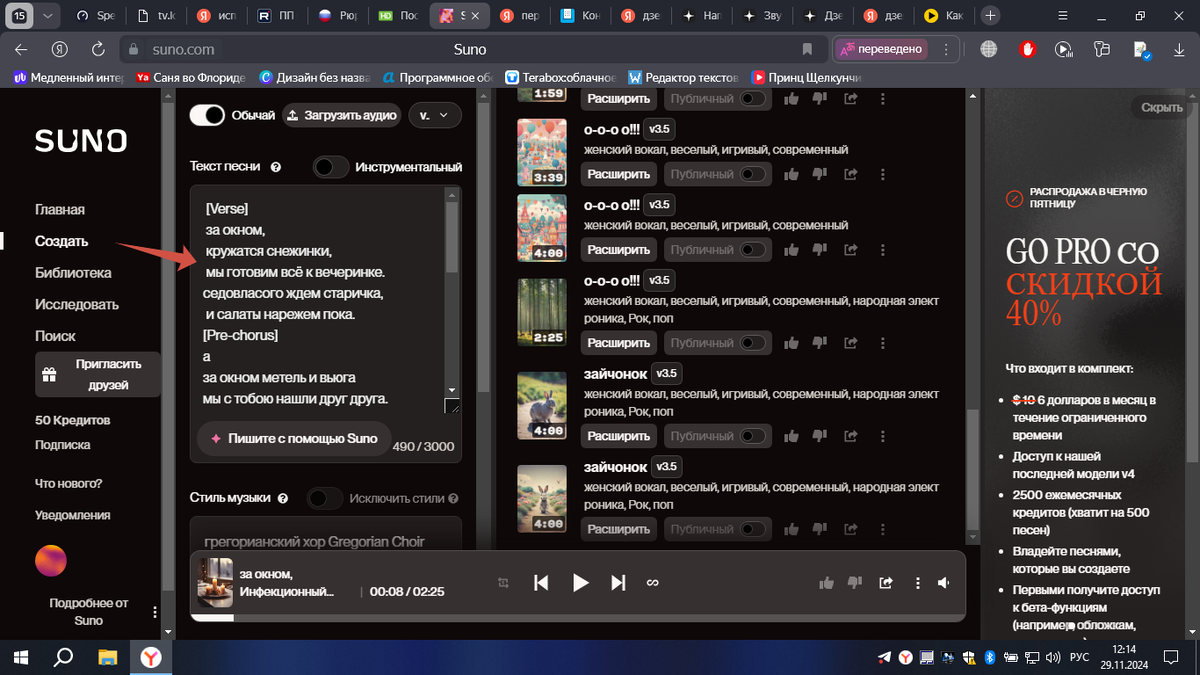Click help icon beside Исключить стили
The height and width of the screenshot is (675, 1200).
coord(454,498)
